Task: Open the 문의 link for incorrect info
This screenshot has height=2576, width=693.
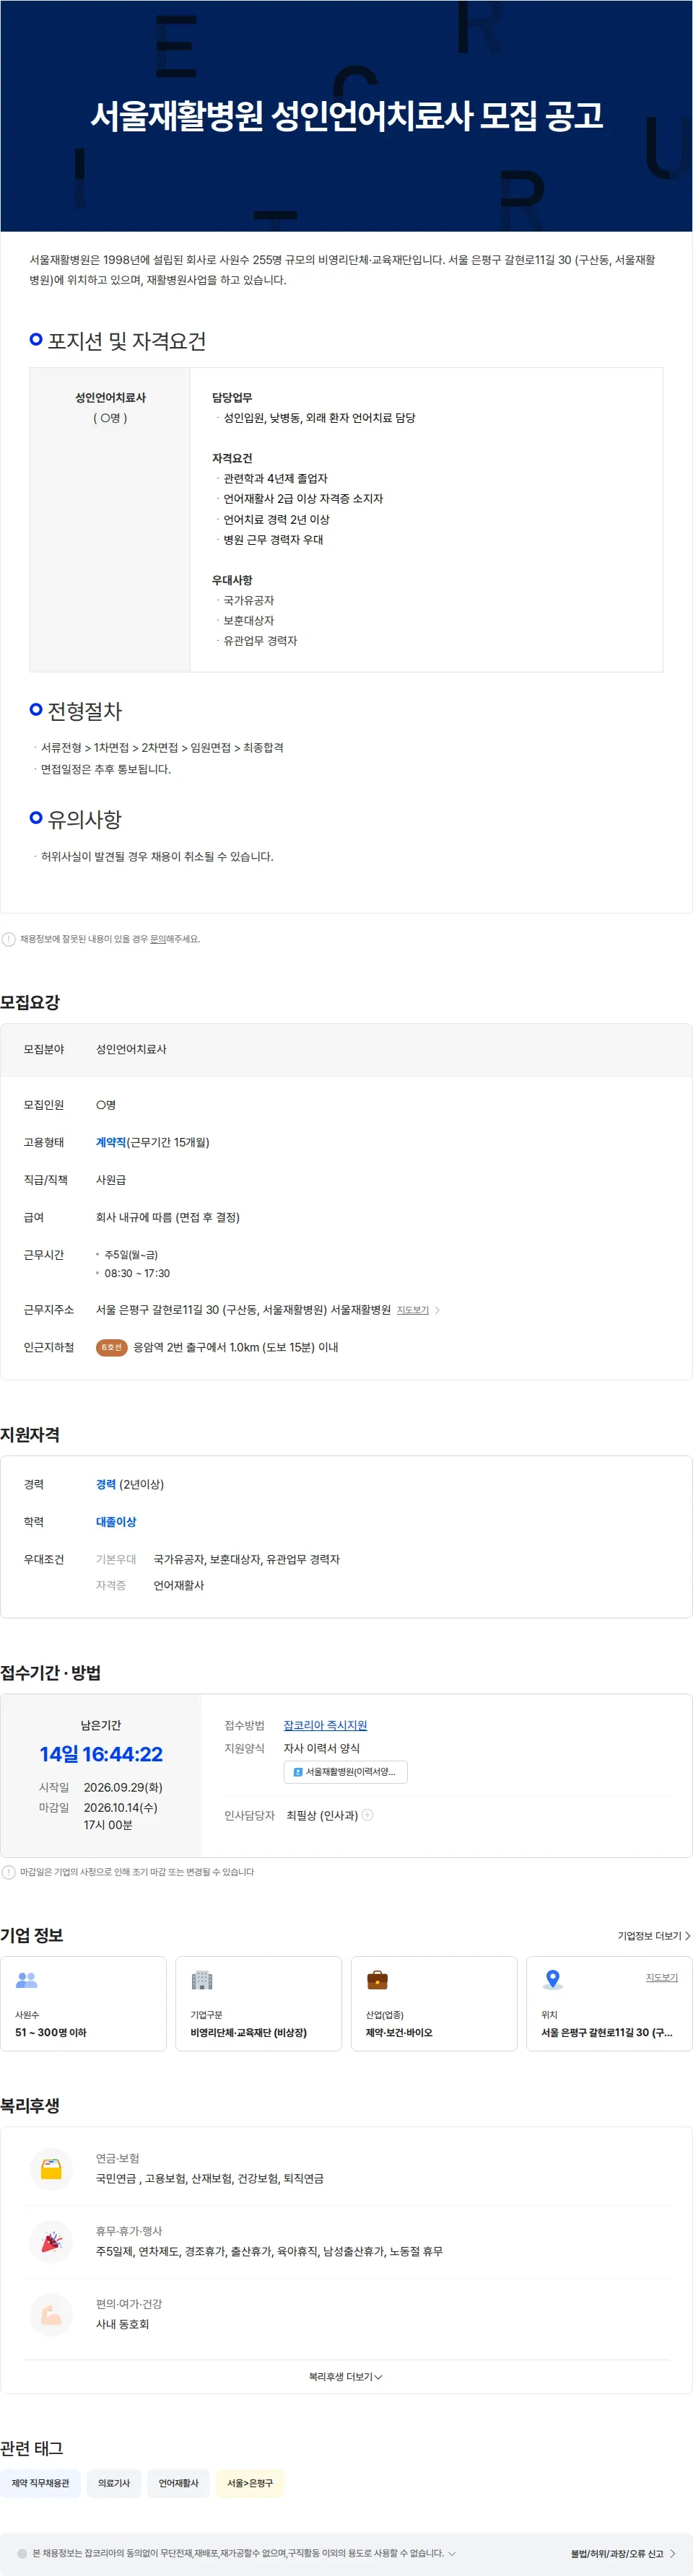Action: [157, 939]
